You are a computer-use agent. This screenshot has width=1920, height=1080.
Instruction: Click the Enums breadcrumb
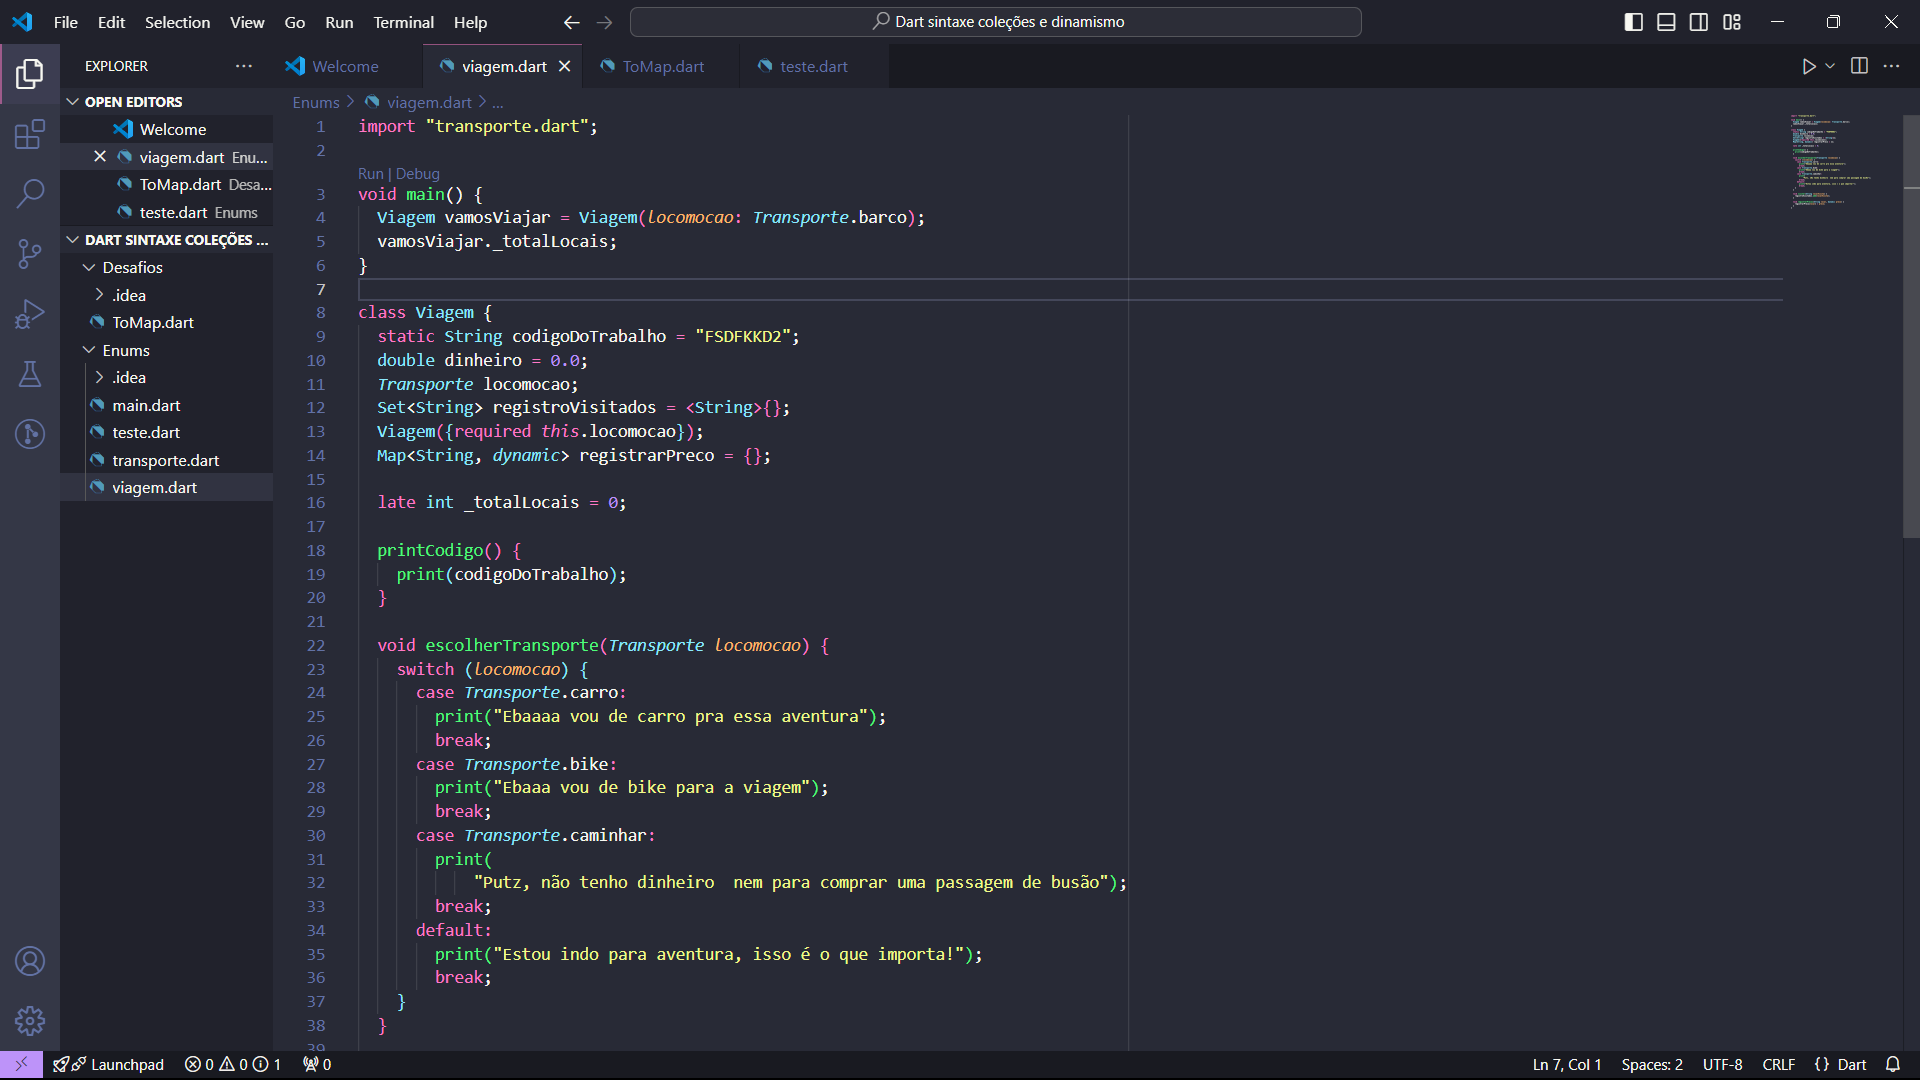(x=316, y=102)
